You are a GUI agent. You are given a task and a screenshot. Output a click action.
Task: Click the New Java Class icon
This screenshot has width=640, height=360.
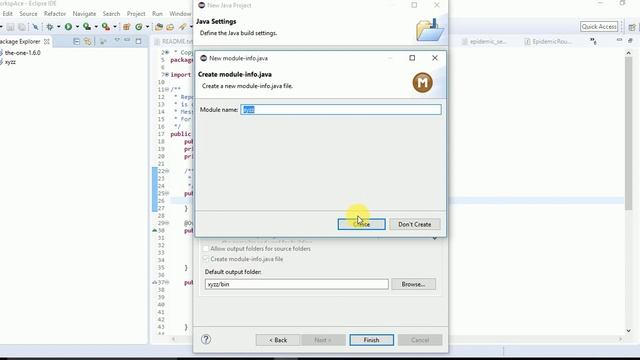pos(139,27)
